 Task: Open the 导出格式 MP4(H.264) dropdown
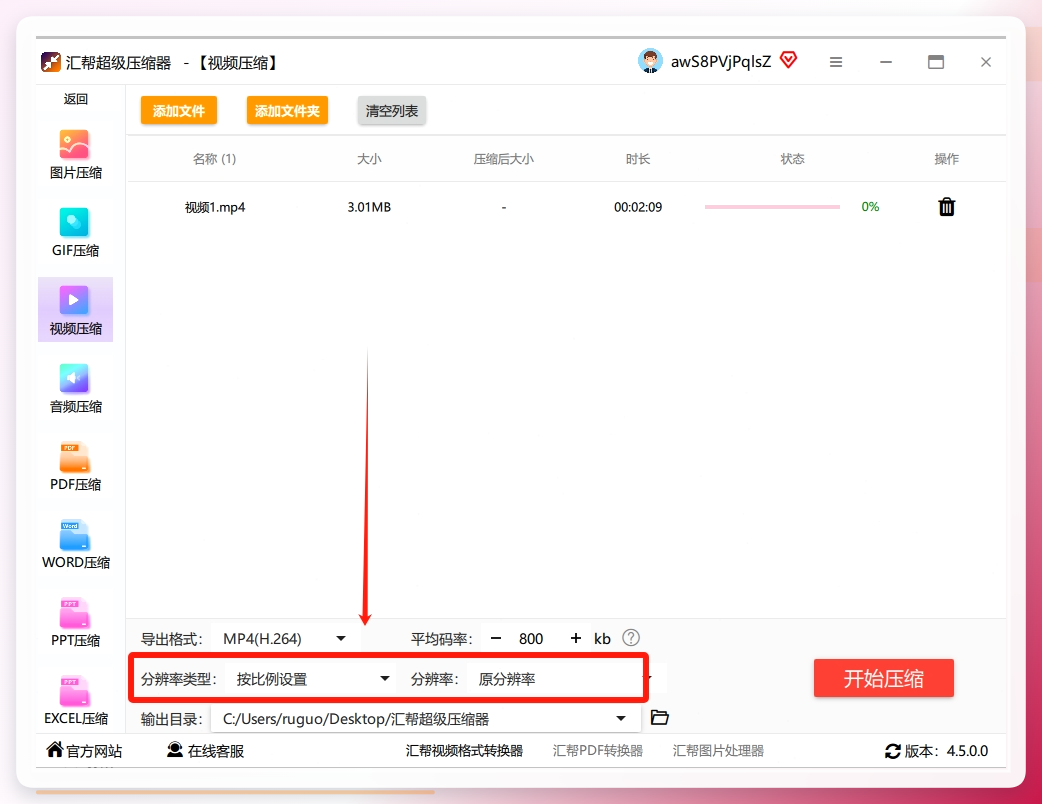(286, 639)
